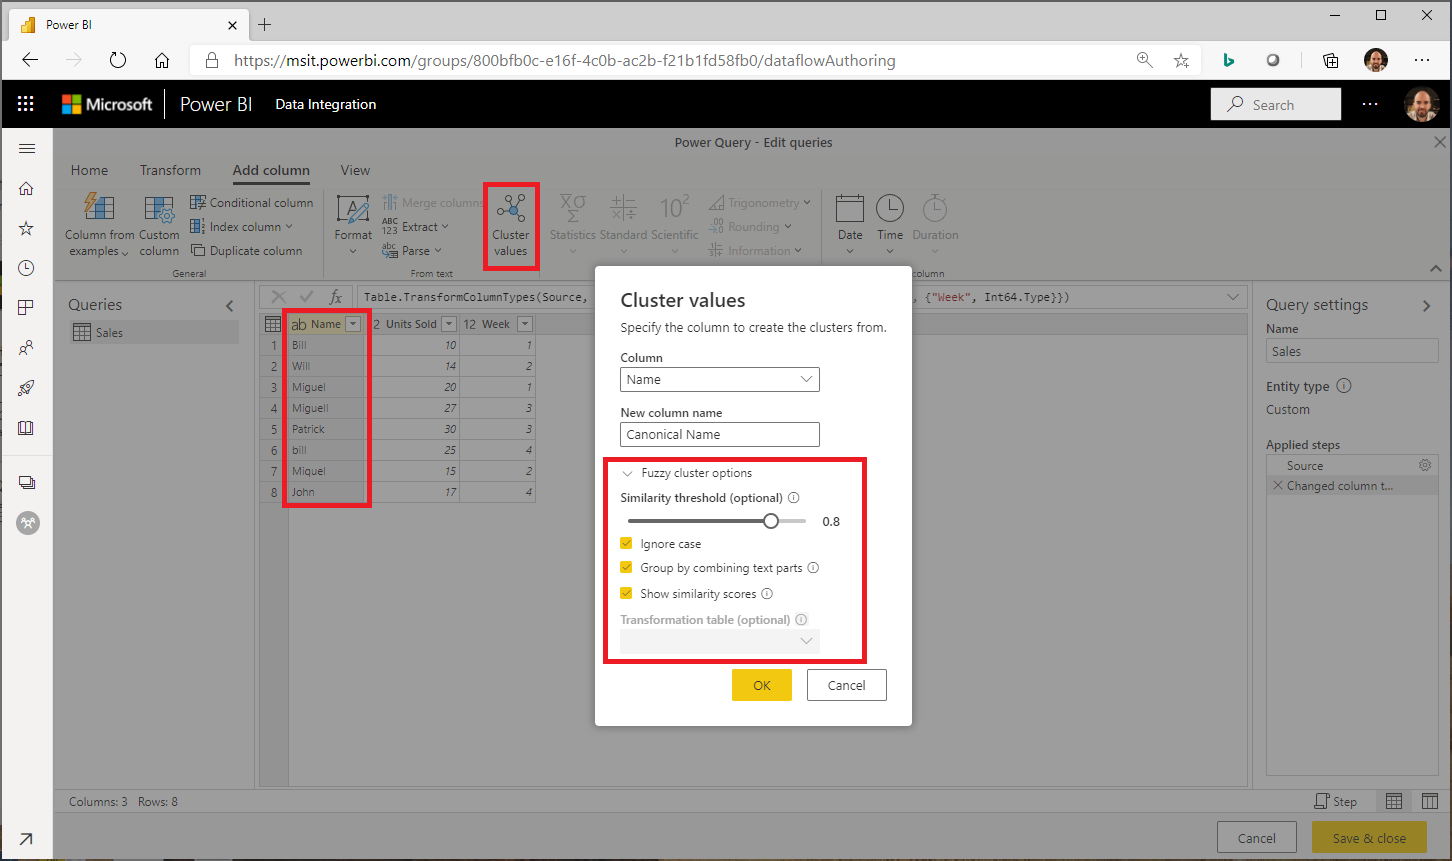This screenshot has width=1452, height=861.
Task: Click the Power BI app launcher grid
Action: point(26,104)
